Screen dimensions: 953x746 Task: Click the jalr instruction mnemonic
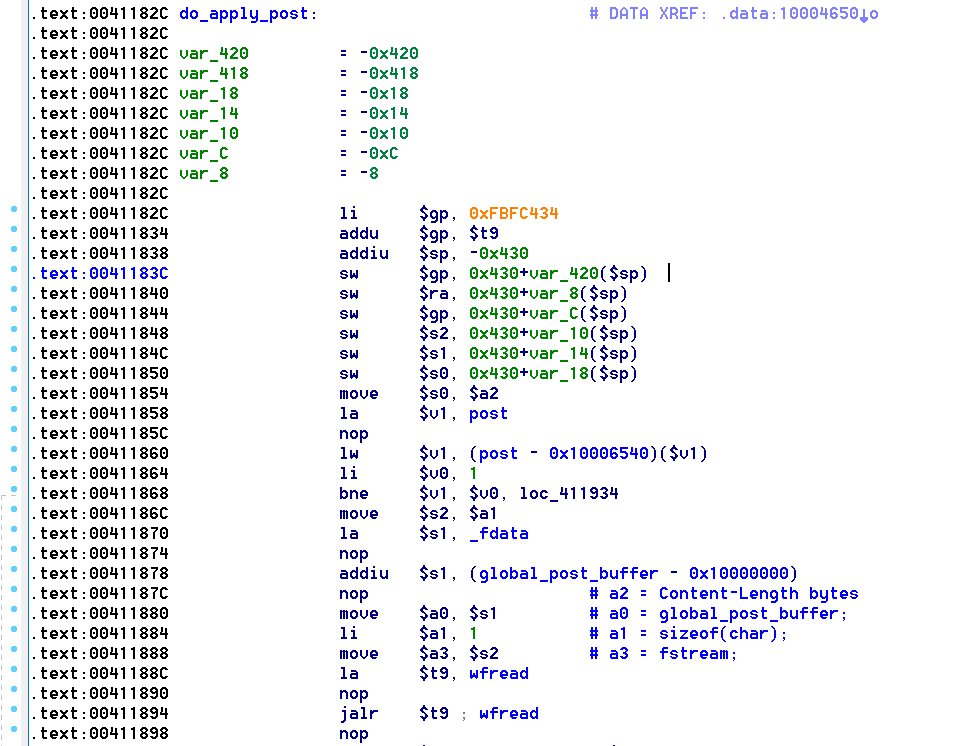(x=359, y=714)
